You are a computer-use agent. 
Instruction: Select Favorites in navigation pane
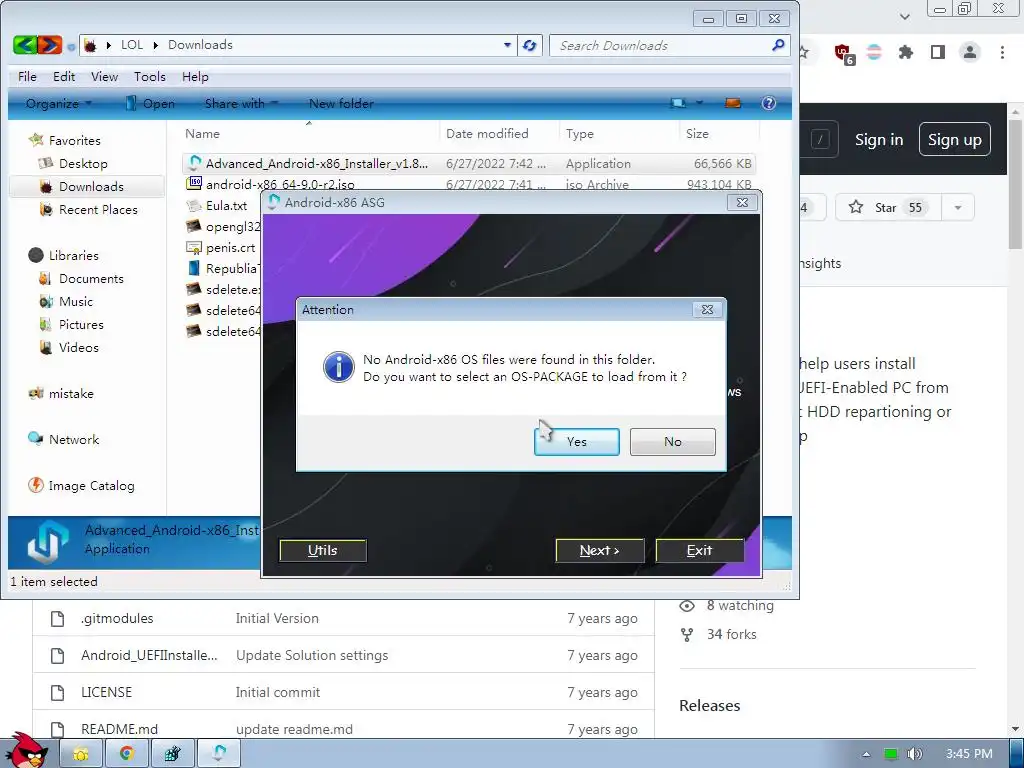(x=74, y=140)
